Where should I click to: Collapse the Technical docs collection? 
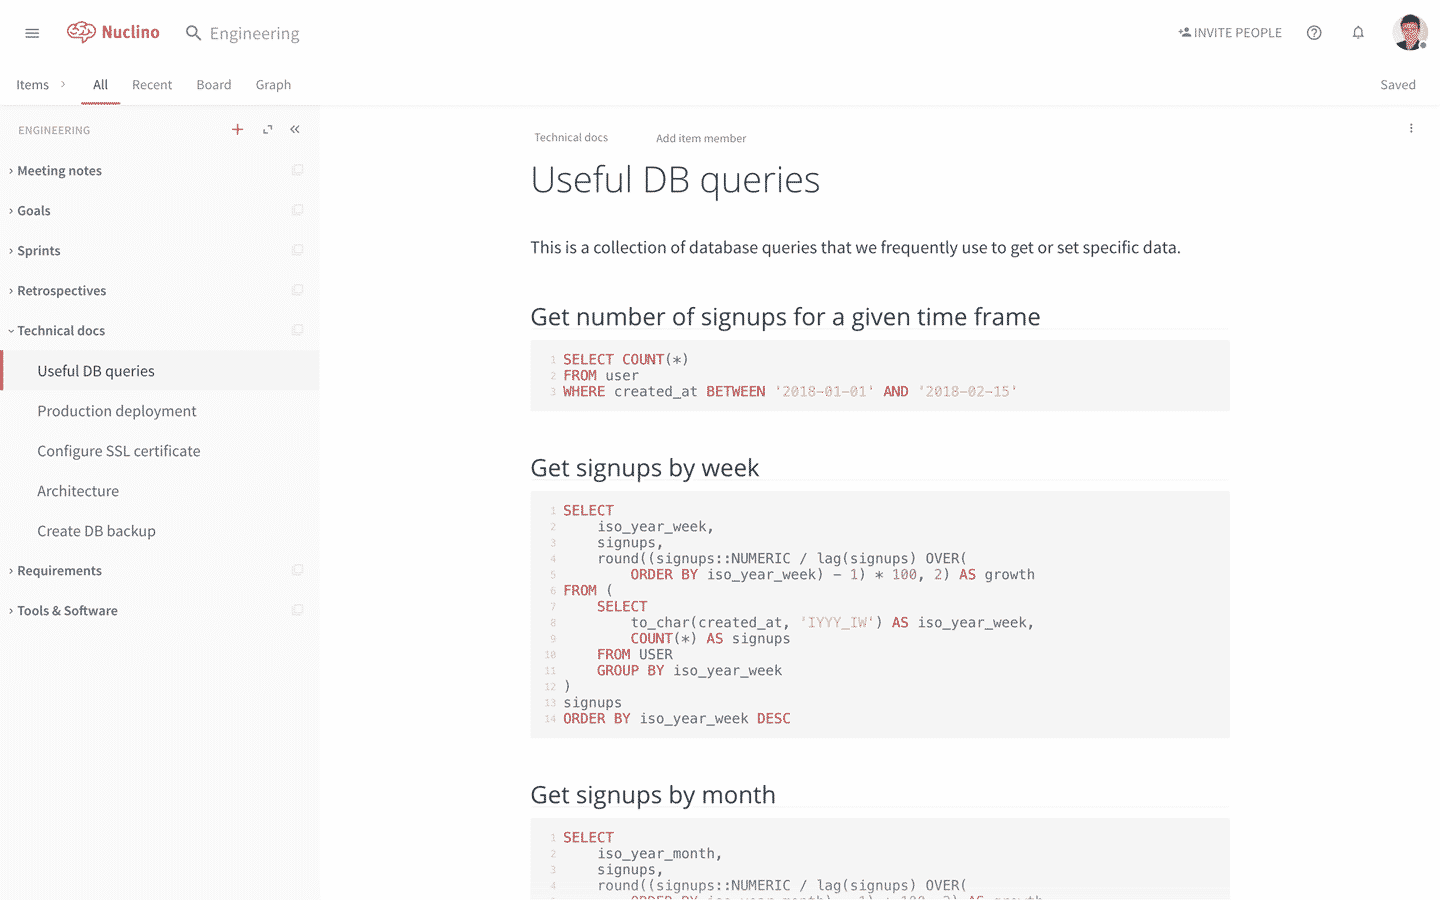[11, 331]
